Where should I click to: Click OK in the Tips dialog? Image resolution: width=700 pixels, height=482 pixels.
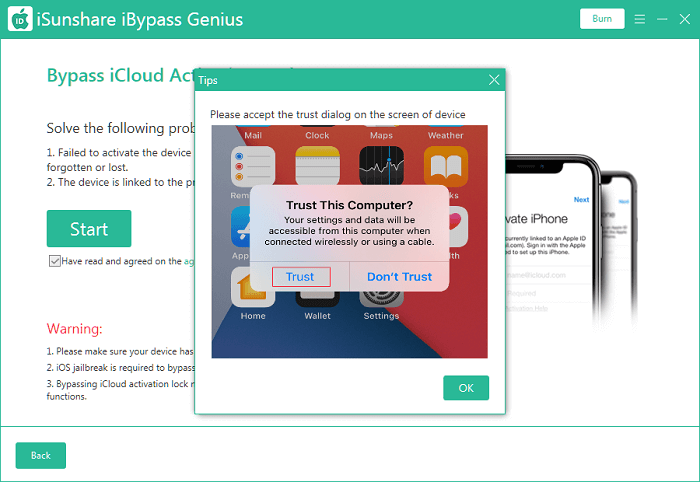tap(466, 388)
